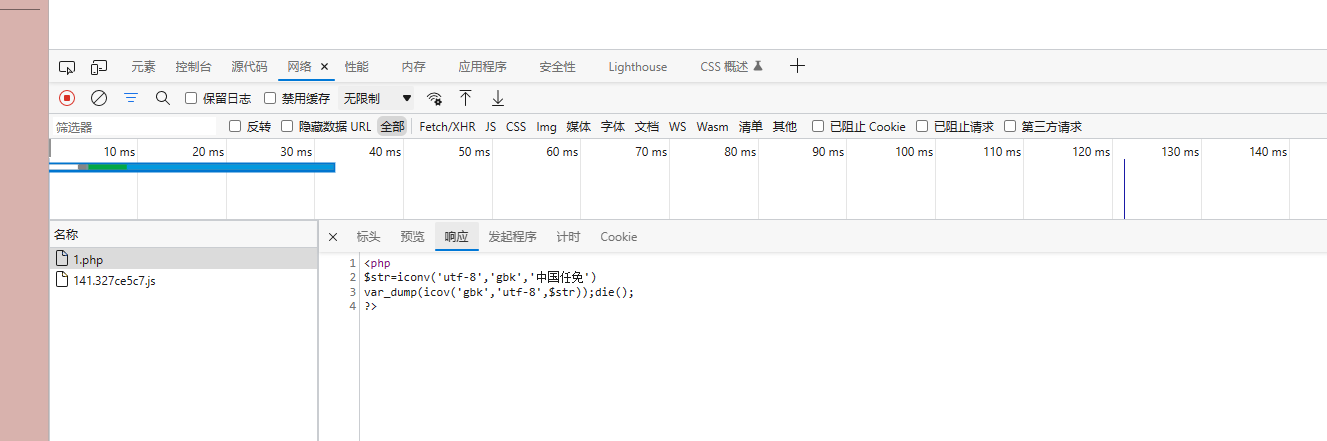Stop recording the network log
1327x441 pixels.
67,98
